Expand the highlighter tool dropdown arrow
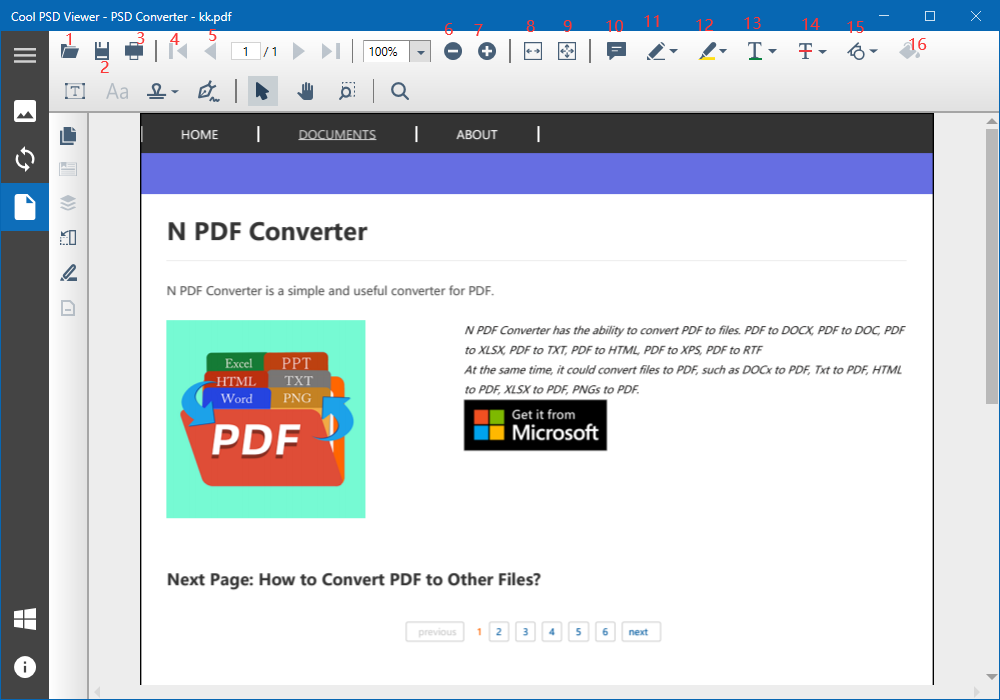Viewport: 1000px width, 700px height. (x=723, y=51)
